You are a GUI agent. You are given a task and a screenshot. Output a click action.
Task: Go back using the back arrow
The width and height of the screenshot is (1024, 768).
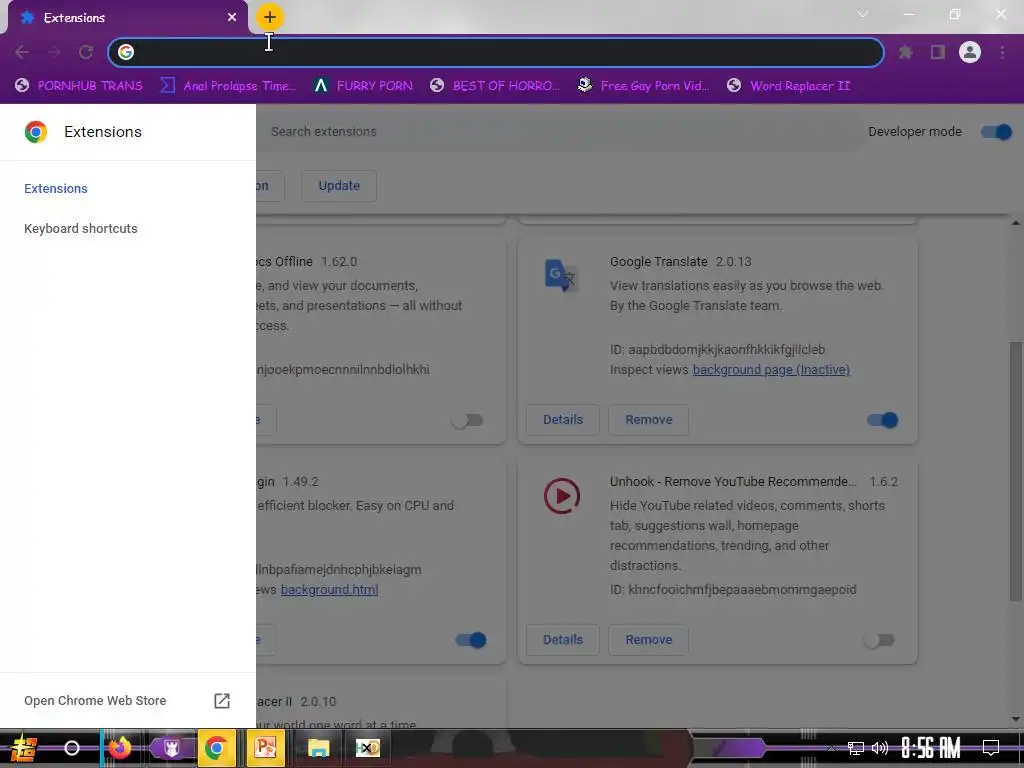pyautogui.click(x=22, y=52)
